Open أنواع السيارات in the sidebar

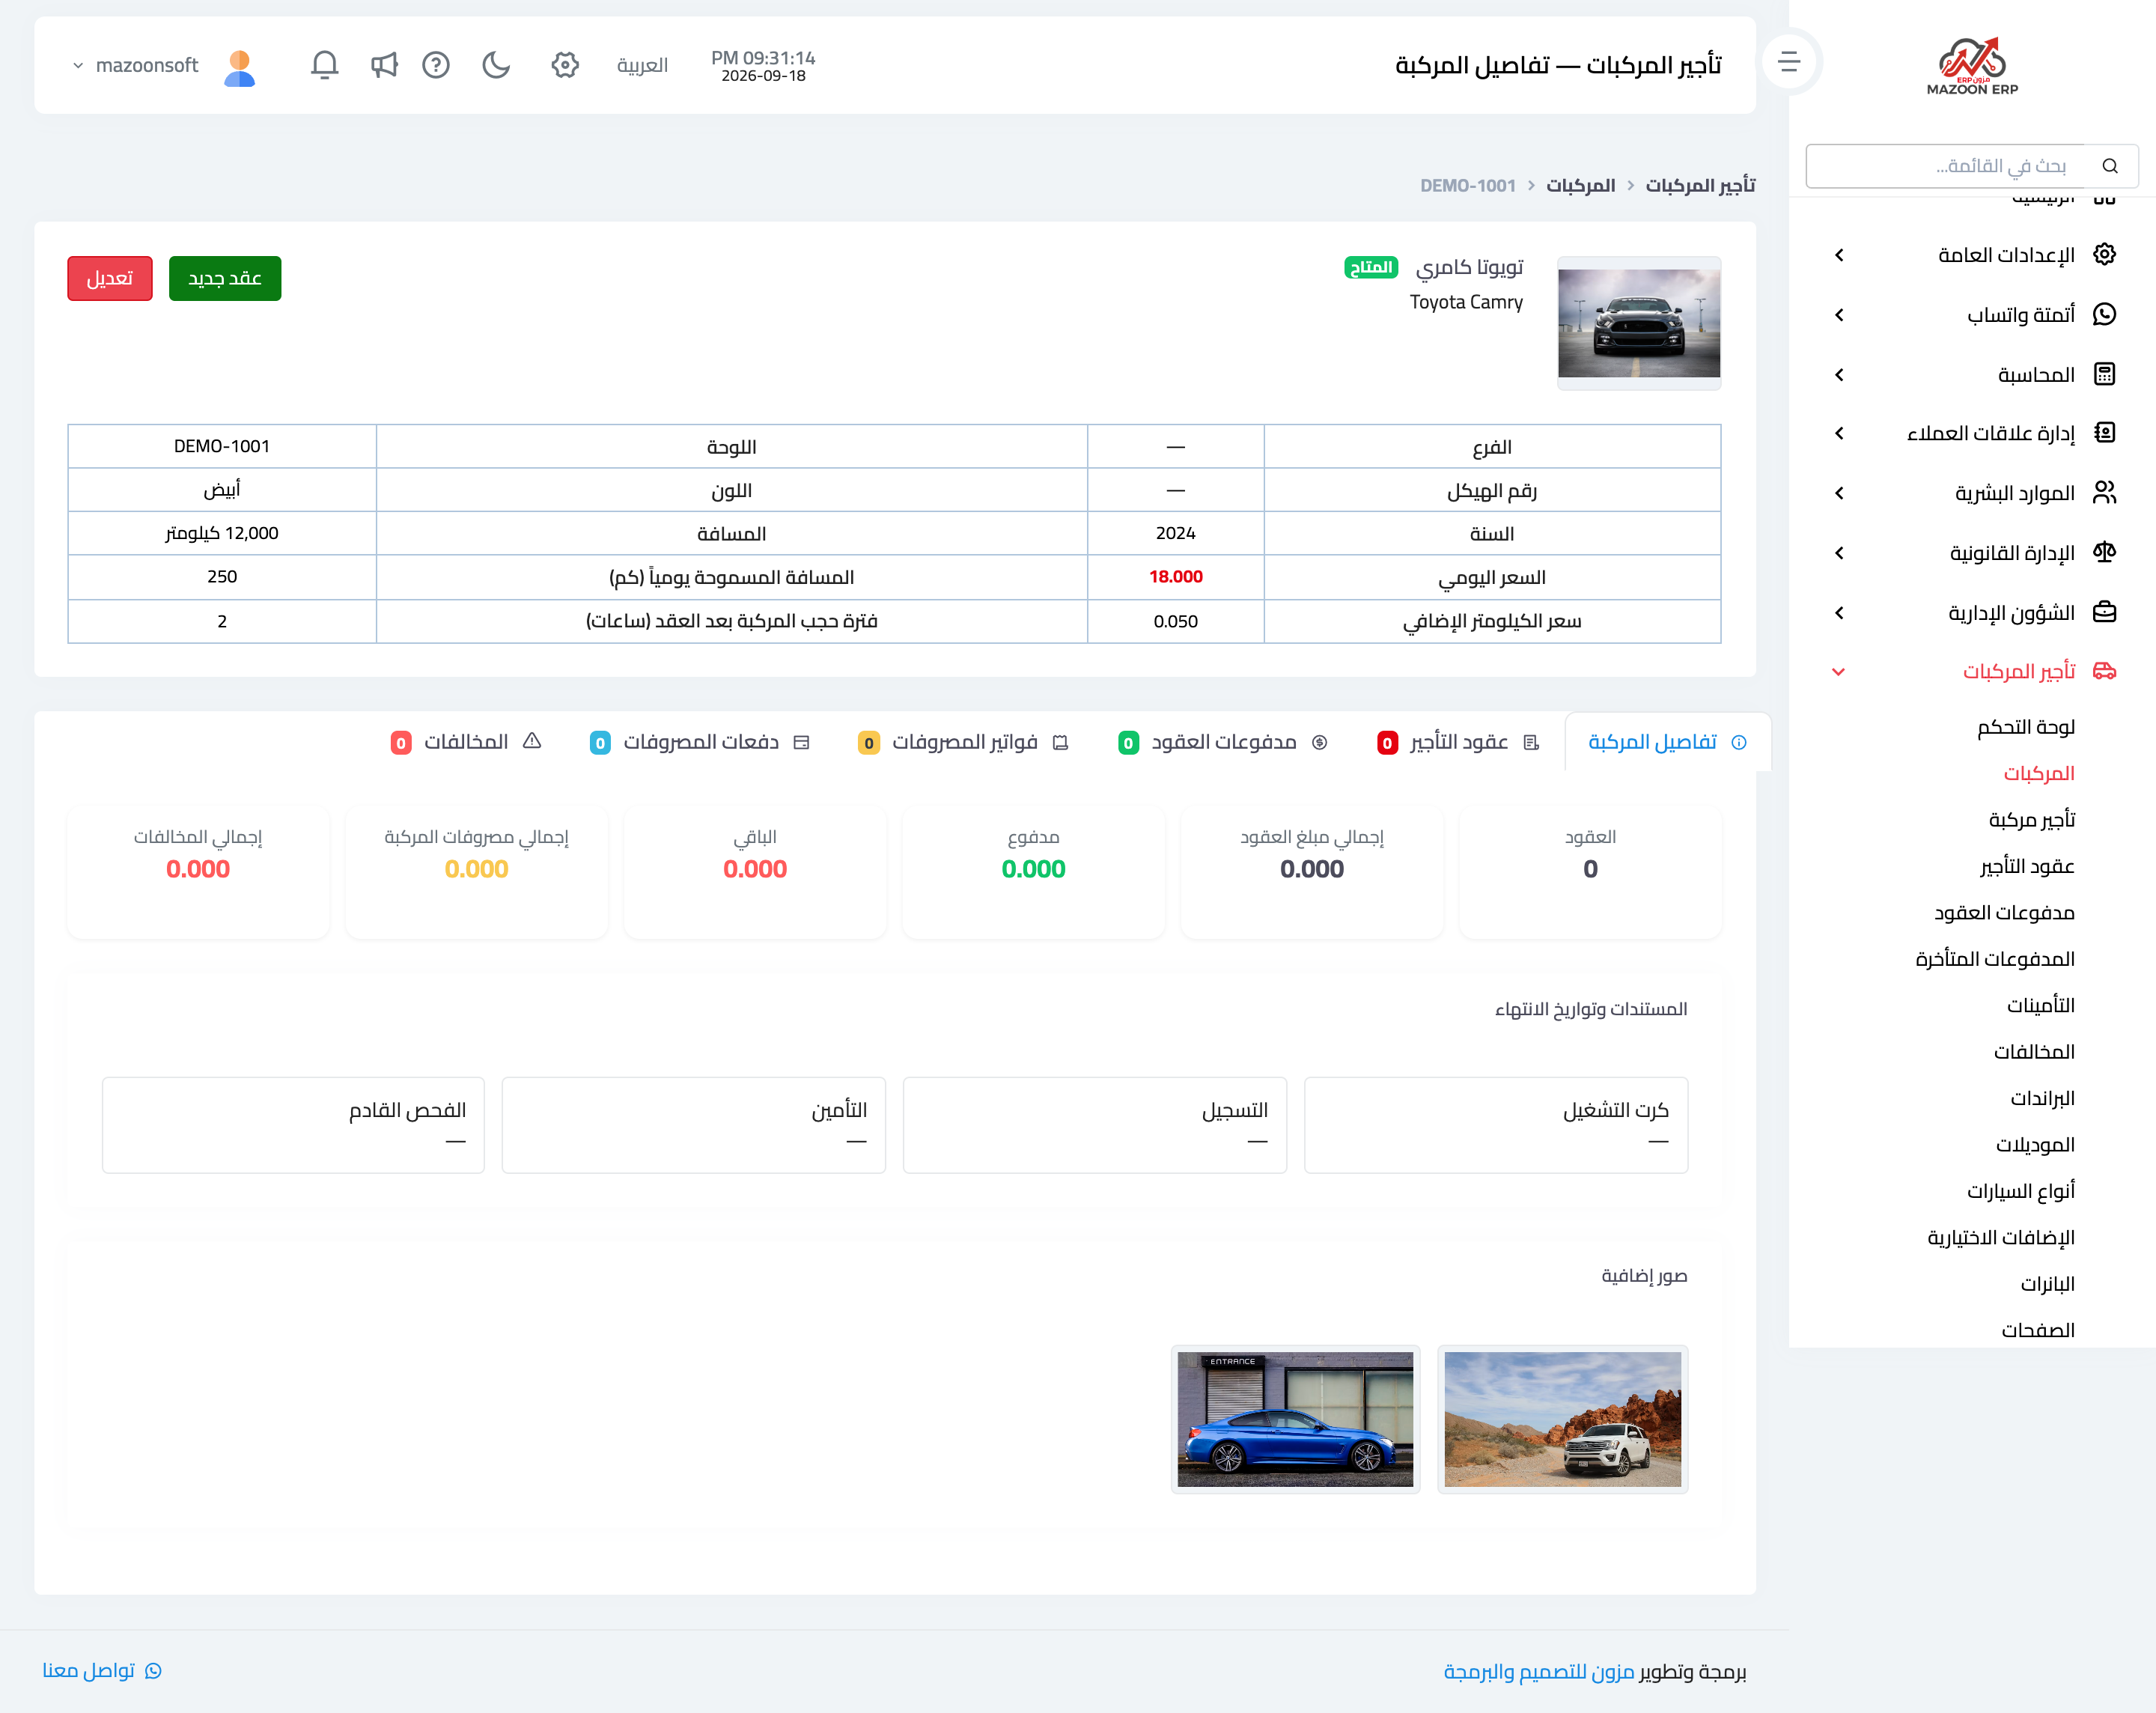pos(2021,1191)
